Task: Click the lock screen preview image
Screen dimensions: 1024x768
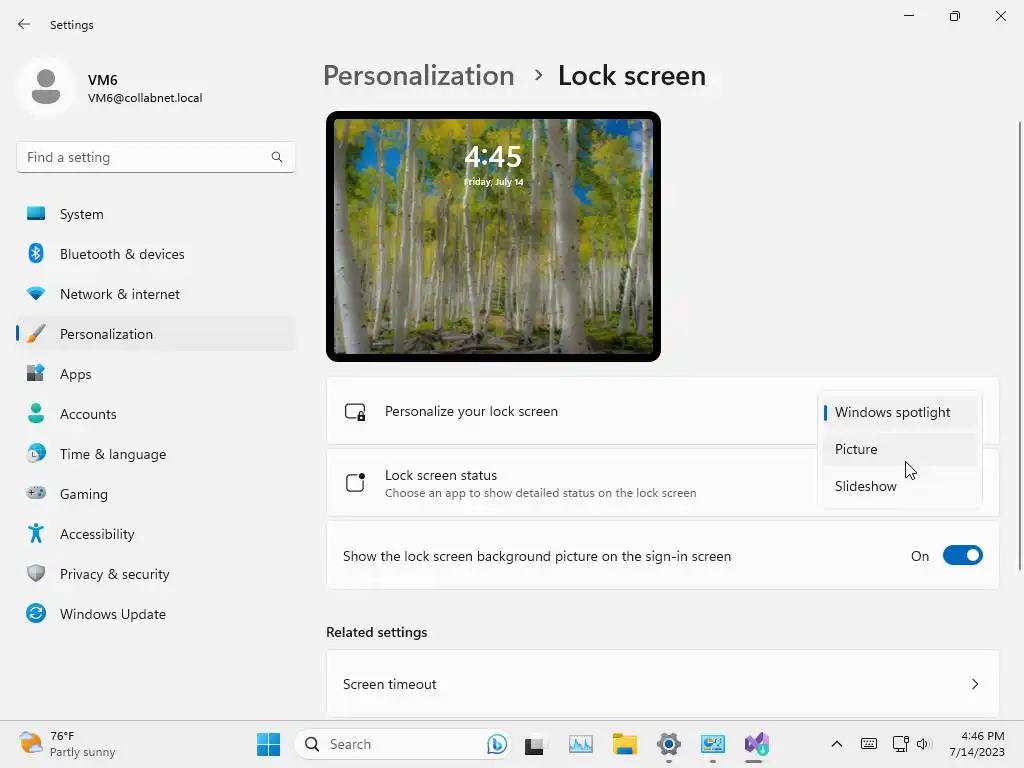Action: (x=493, y=236)
